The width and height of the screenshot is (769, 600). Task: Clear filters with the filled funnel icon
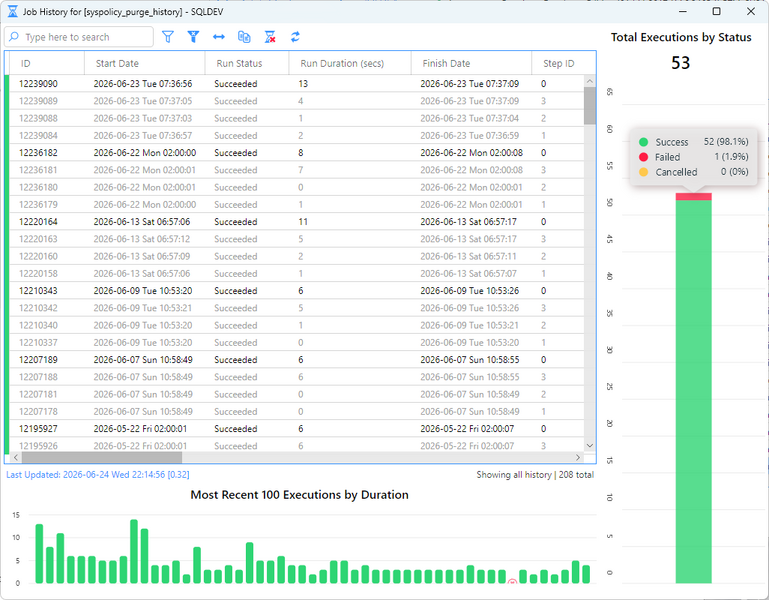(x=193, y=37)
